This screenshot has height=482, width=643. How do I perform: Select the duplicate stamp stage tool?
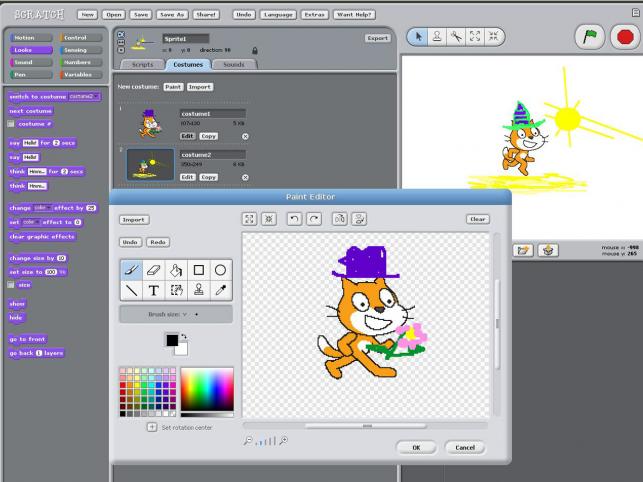[x=437, y=37]
